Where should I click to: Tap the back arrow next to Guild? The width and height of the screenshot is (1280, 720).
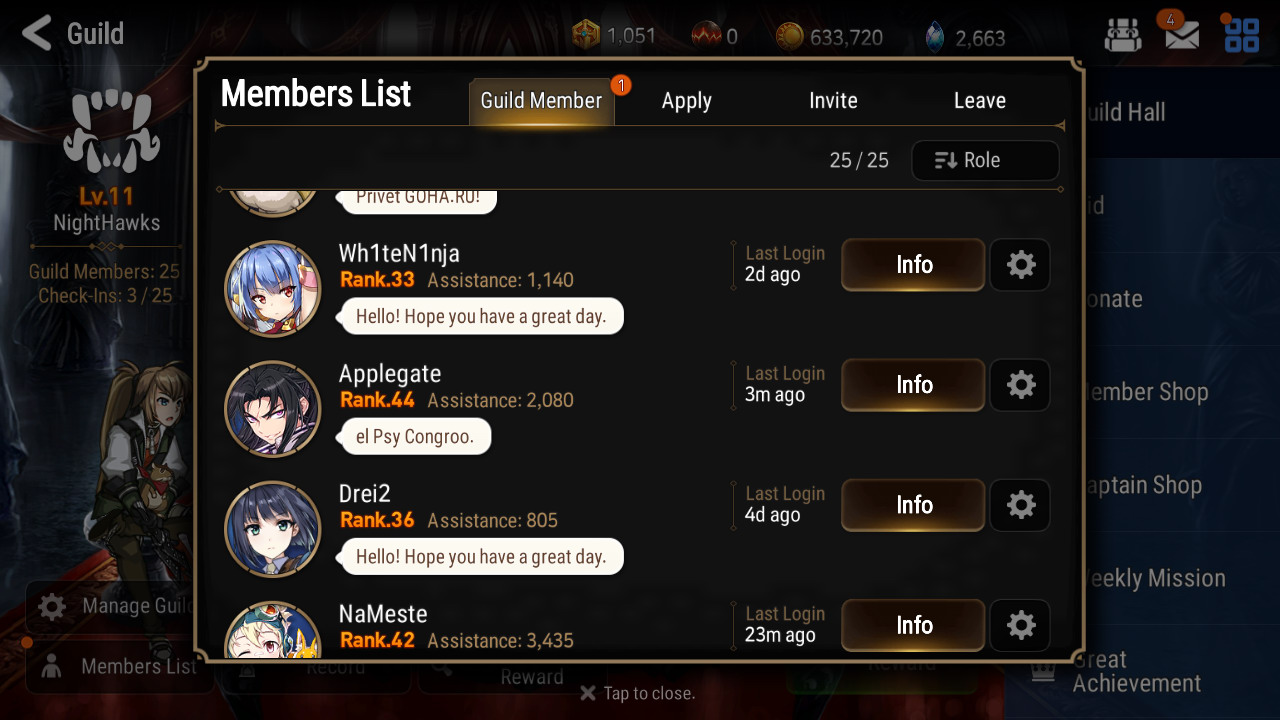[37, 33]
